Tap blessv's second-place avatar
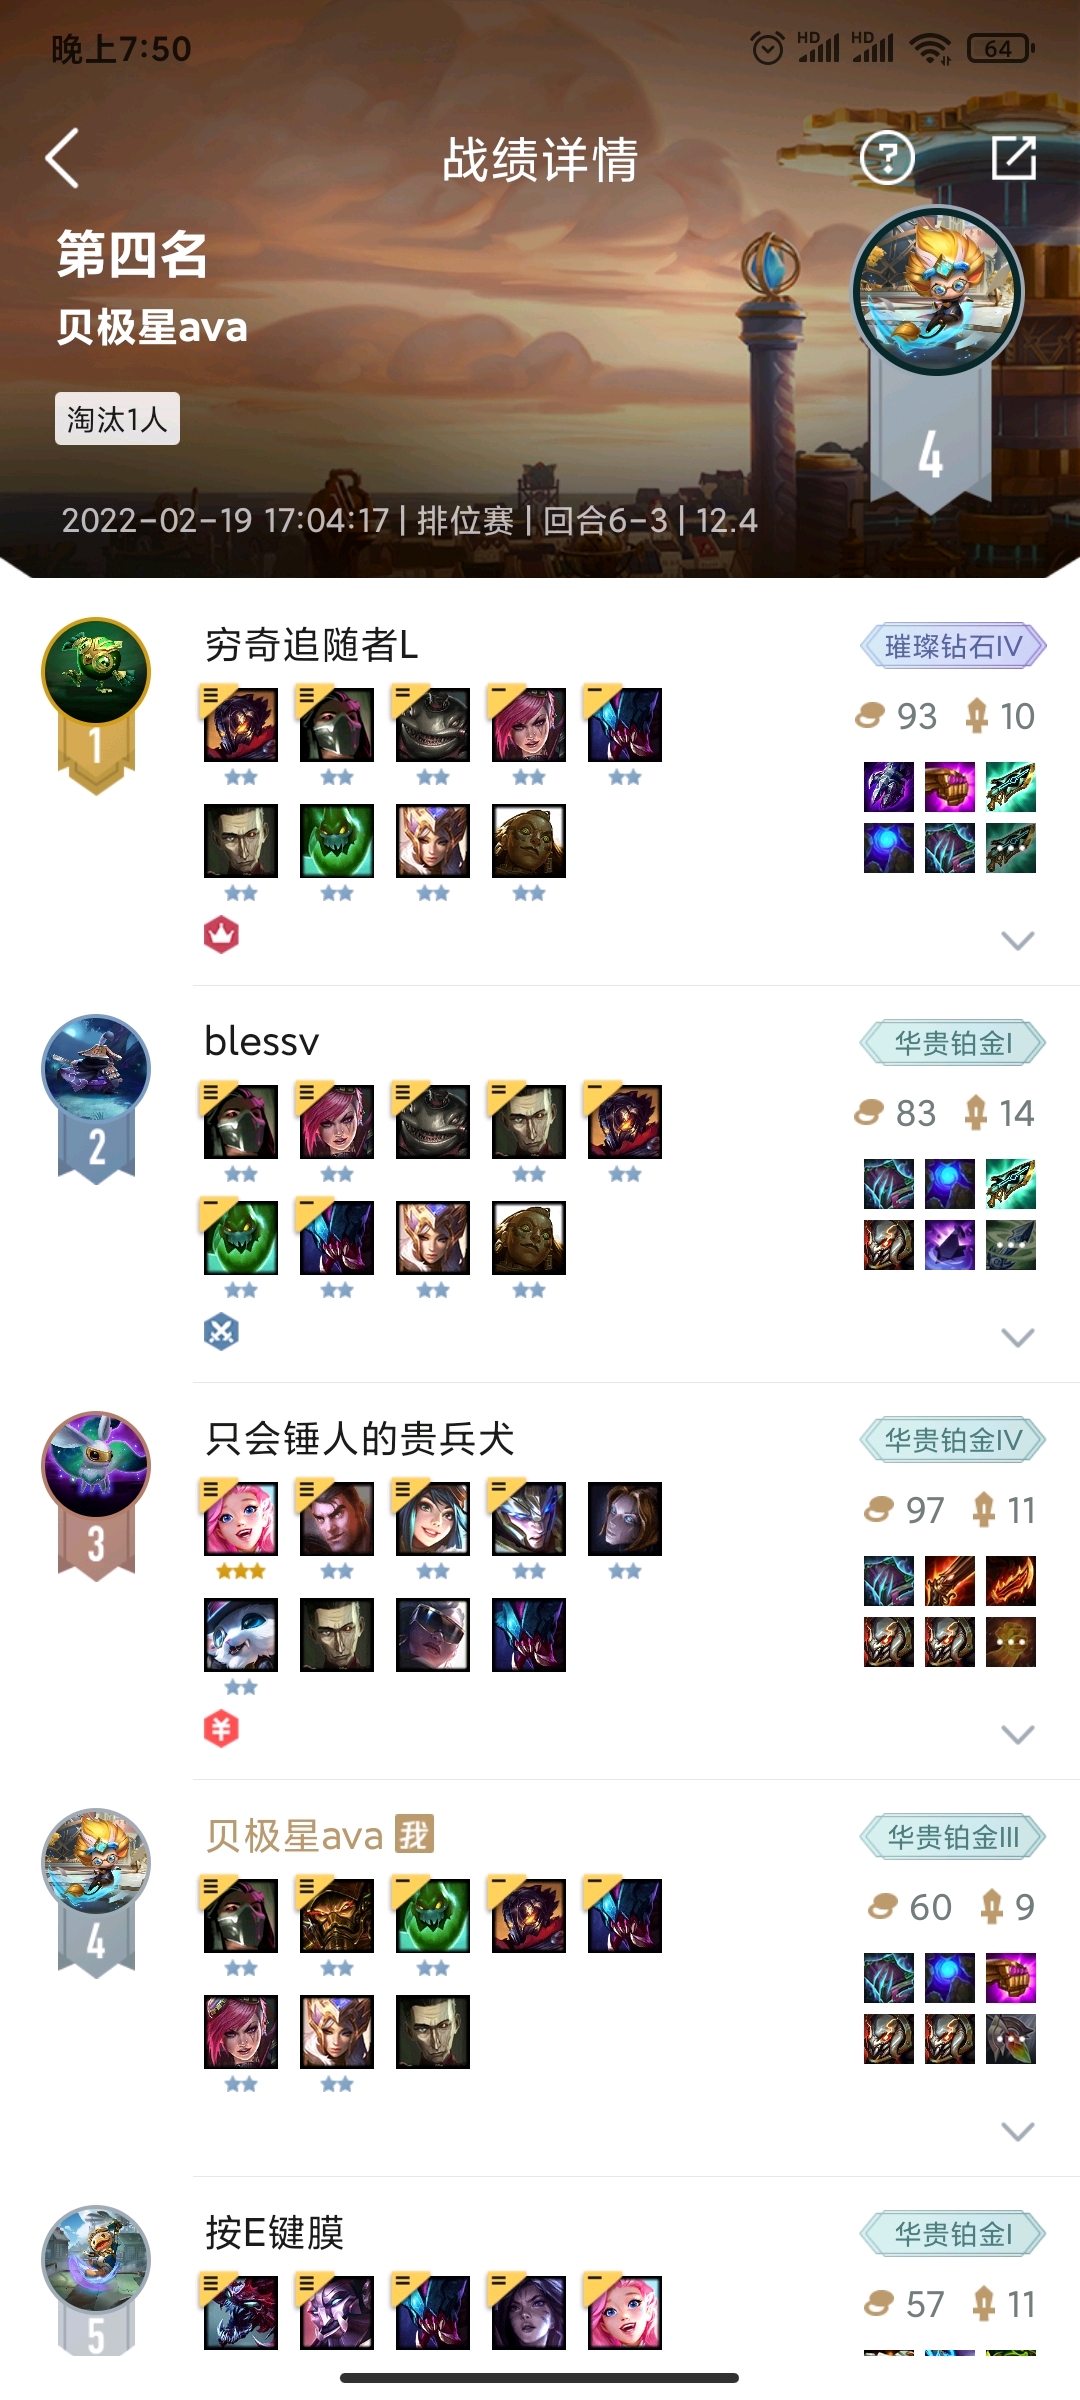Screen dimensions: 1080x2400 coord(96,1068)
